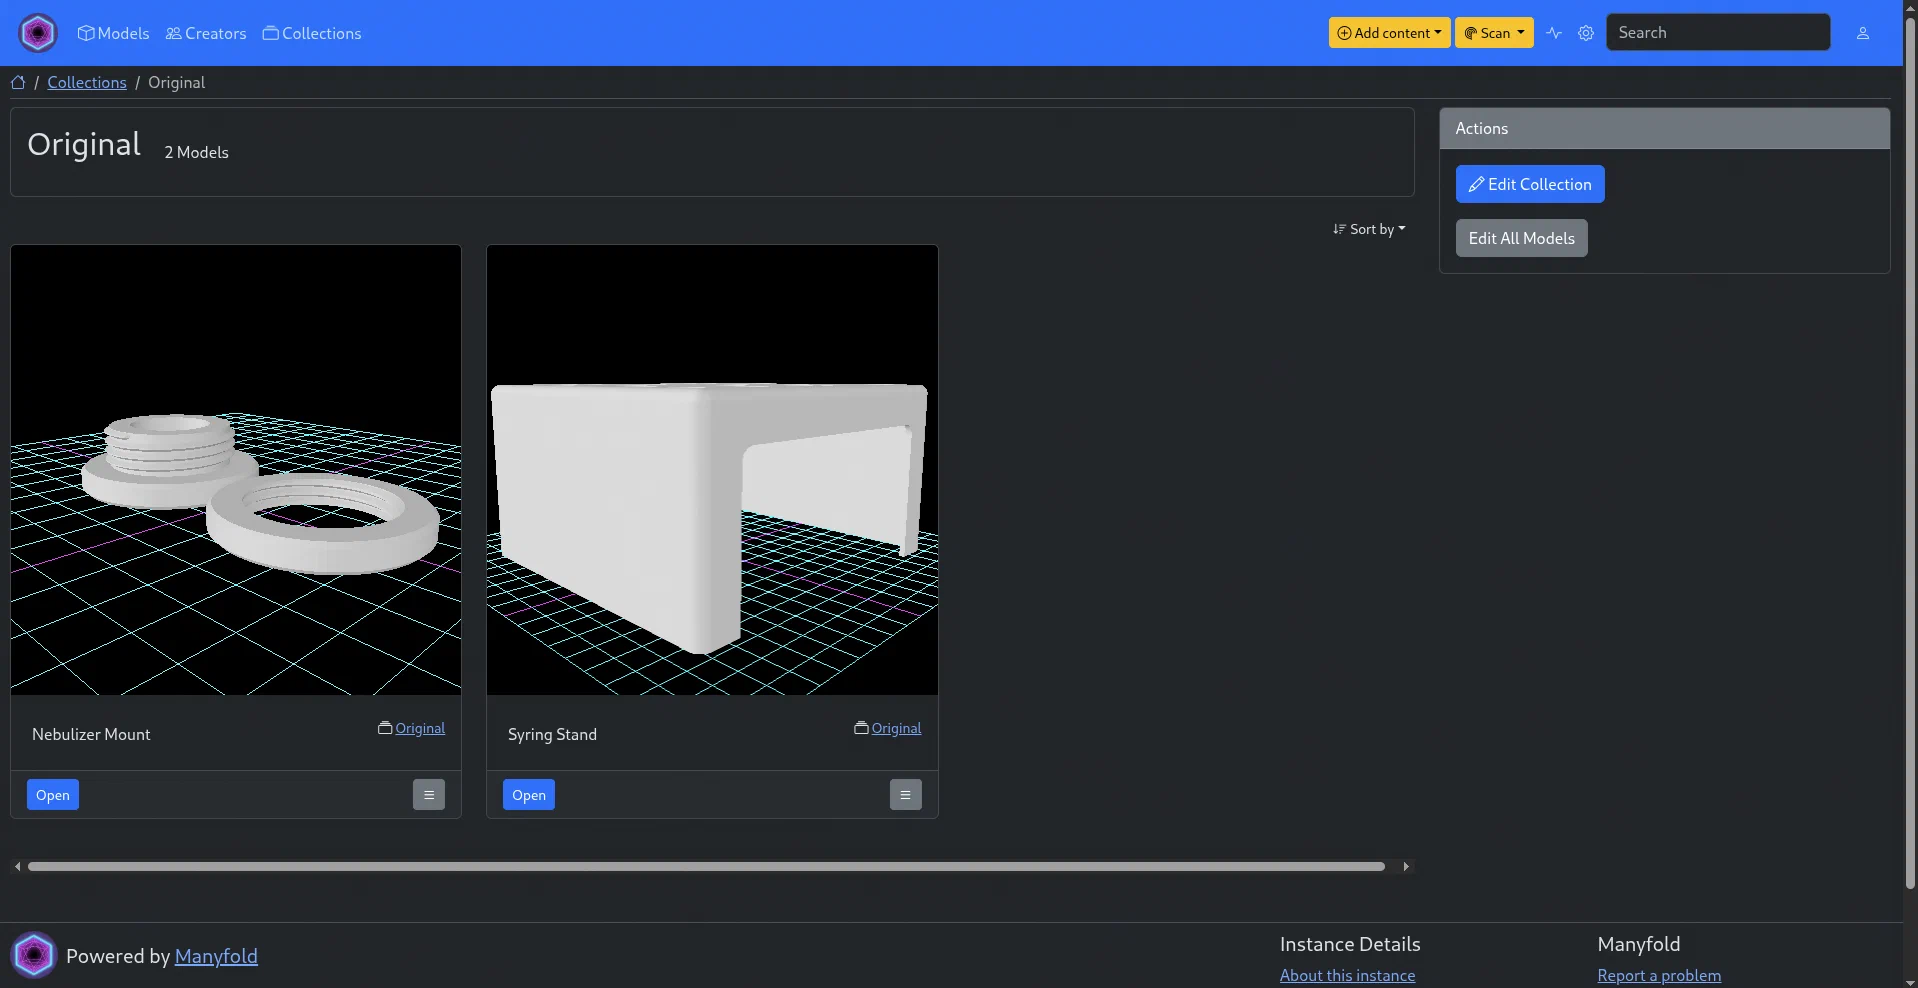Open the Nebulizer Mount card menu icon

pos(428,795)
